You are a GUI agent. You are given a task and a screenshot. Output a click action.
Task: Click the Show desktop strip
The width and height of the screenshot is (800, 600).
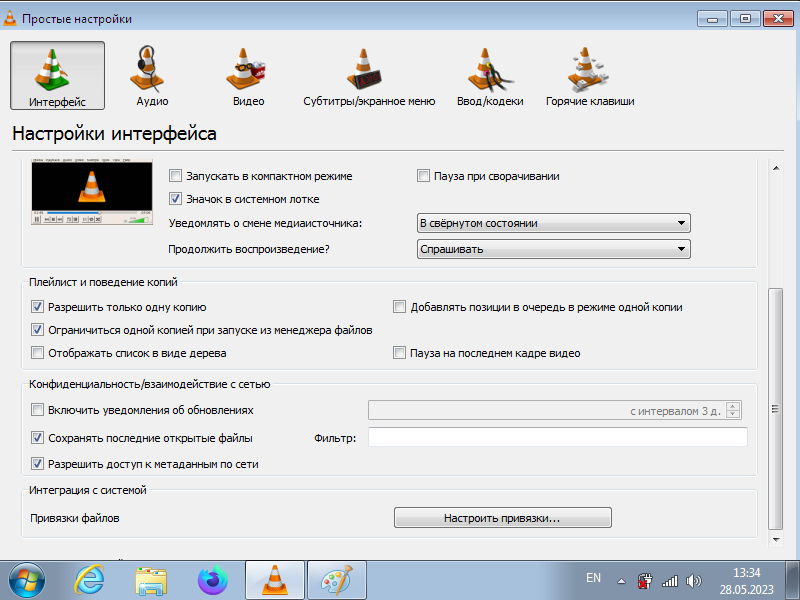point(793,580)
